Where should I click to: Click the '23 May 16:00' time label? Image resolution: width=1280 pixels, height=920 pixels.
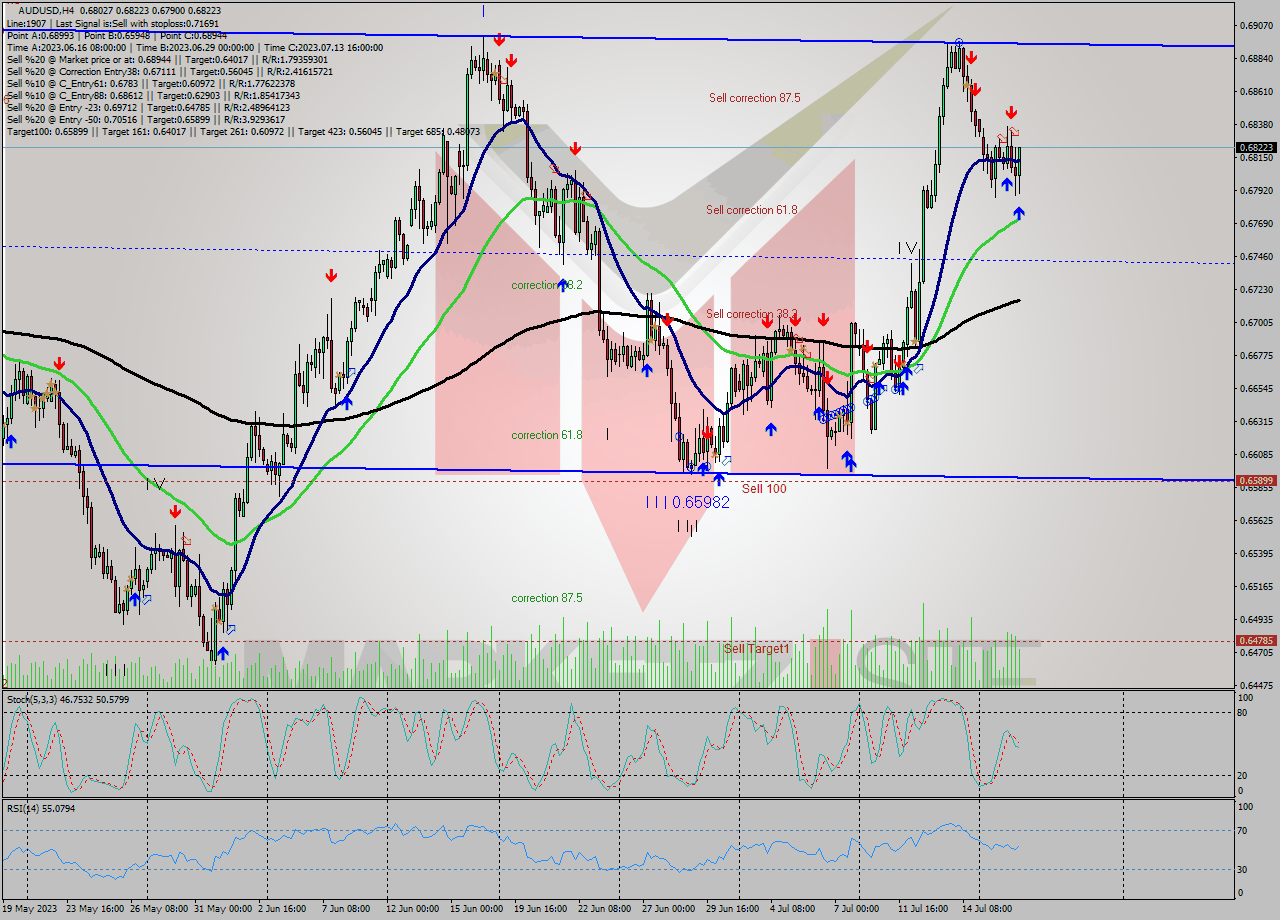(x=95, y=908)
